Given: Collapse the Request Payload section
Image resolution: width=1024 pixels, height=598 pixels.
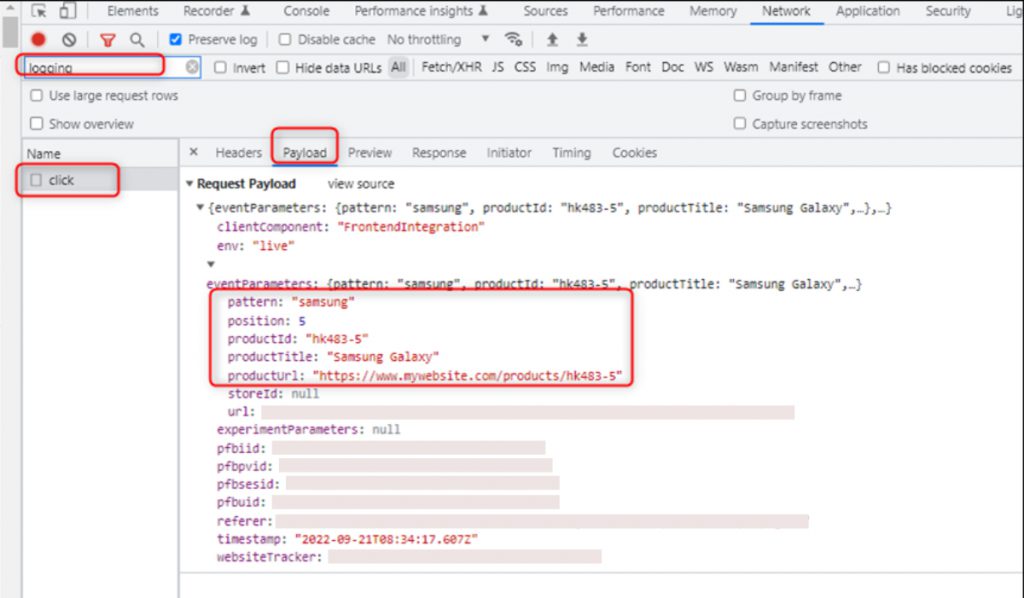Looking at the screenshot, I should pos(189,184).
